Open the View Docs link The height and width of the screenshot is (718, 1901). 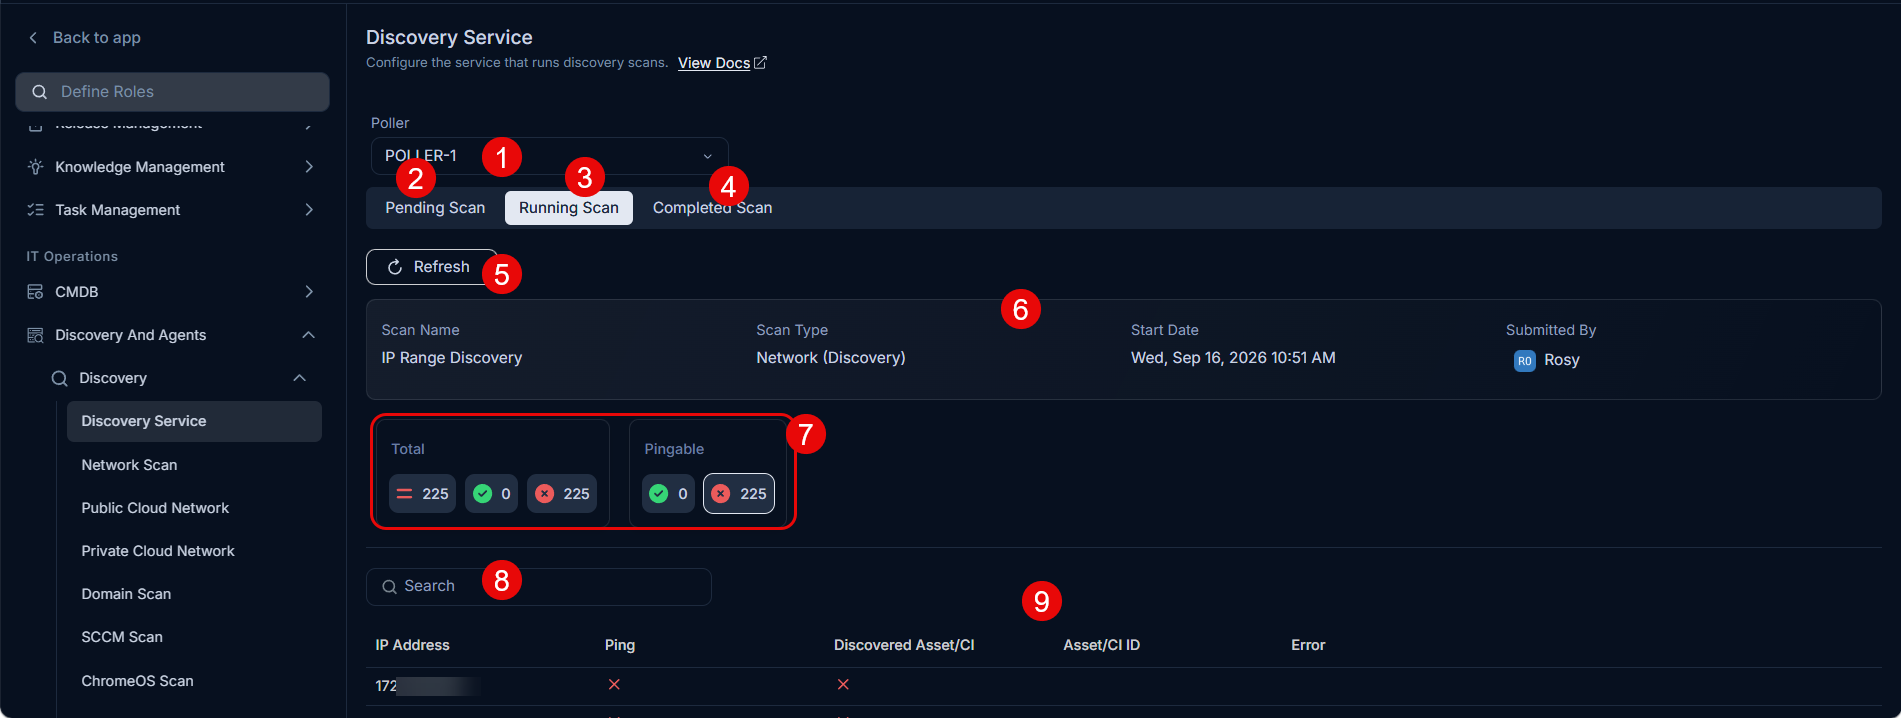(x=714, y=63)
